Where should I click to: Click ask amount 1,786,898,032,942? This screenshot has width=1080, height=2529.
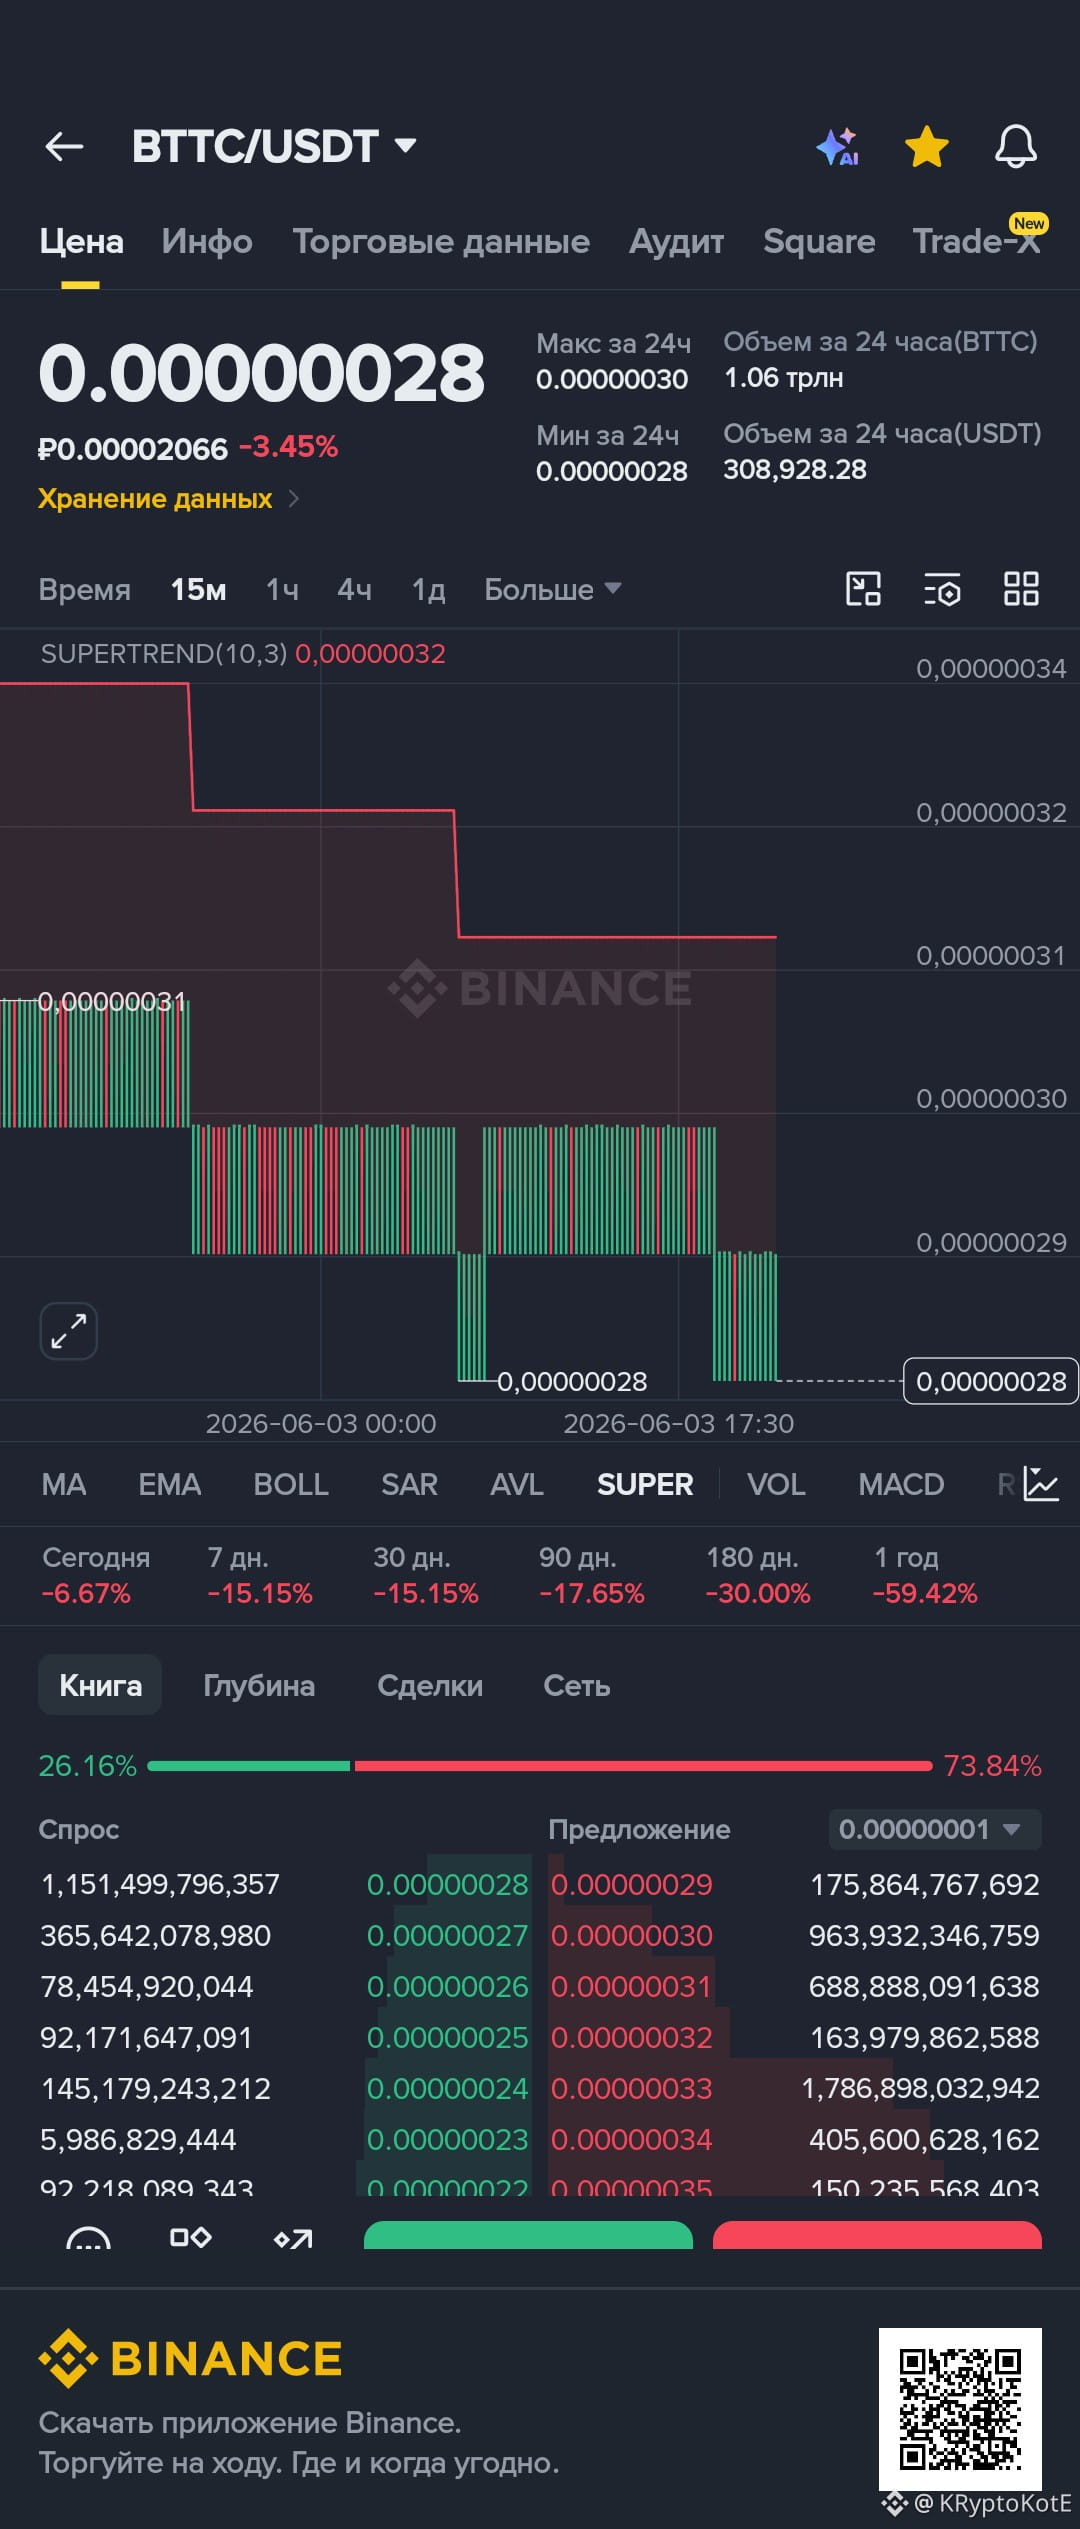[x=921, y=2088]
